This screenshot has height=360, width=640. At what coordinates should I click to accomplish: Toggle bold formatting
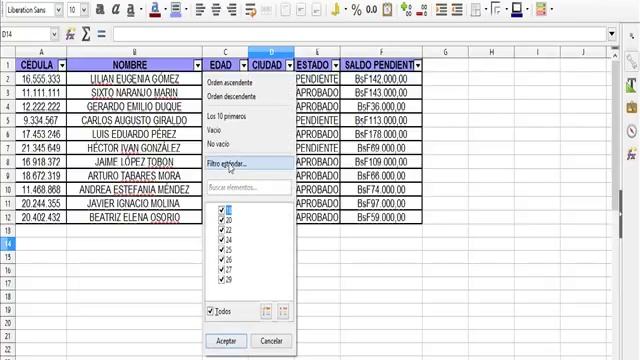[100, 9]
